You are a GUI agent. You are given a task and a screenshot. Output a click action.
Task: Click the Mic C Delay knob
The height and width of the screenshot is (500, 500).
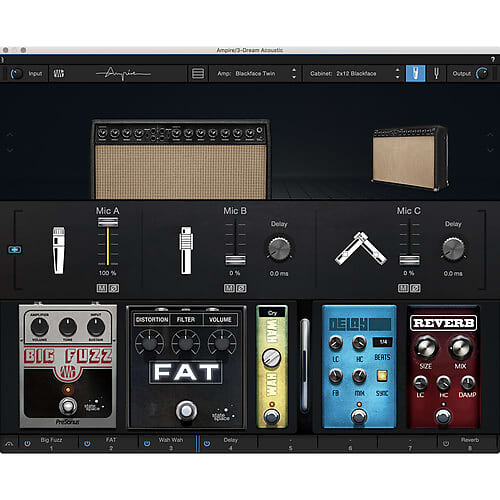point(453,249)
